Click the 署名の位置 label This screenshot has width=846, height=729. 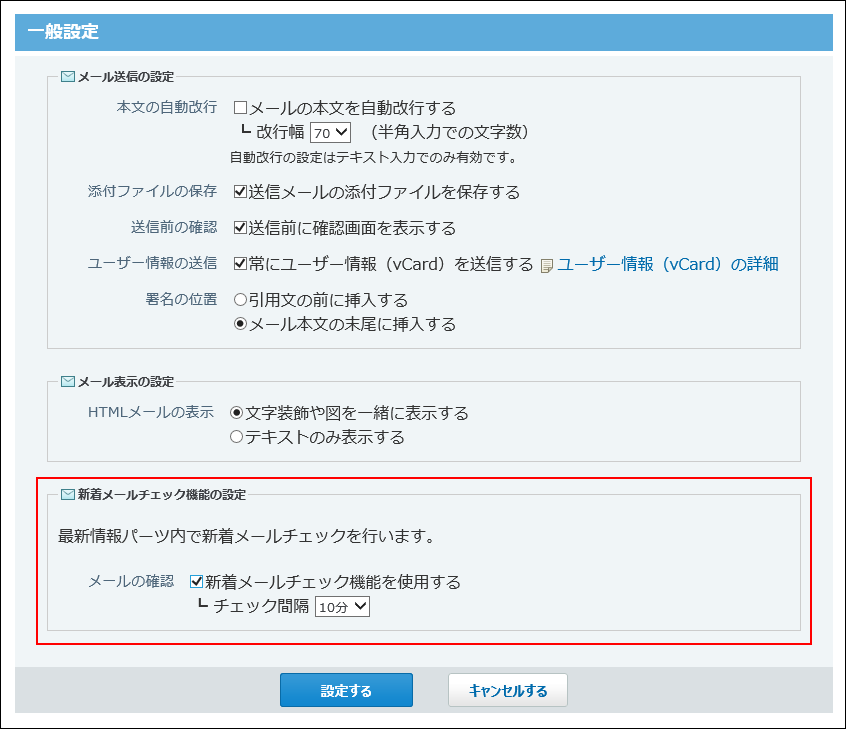[x=181, y=299]
